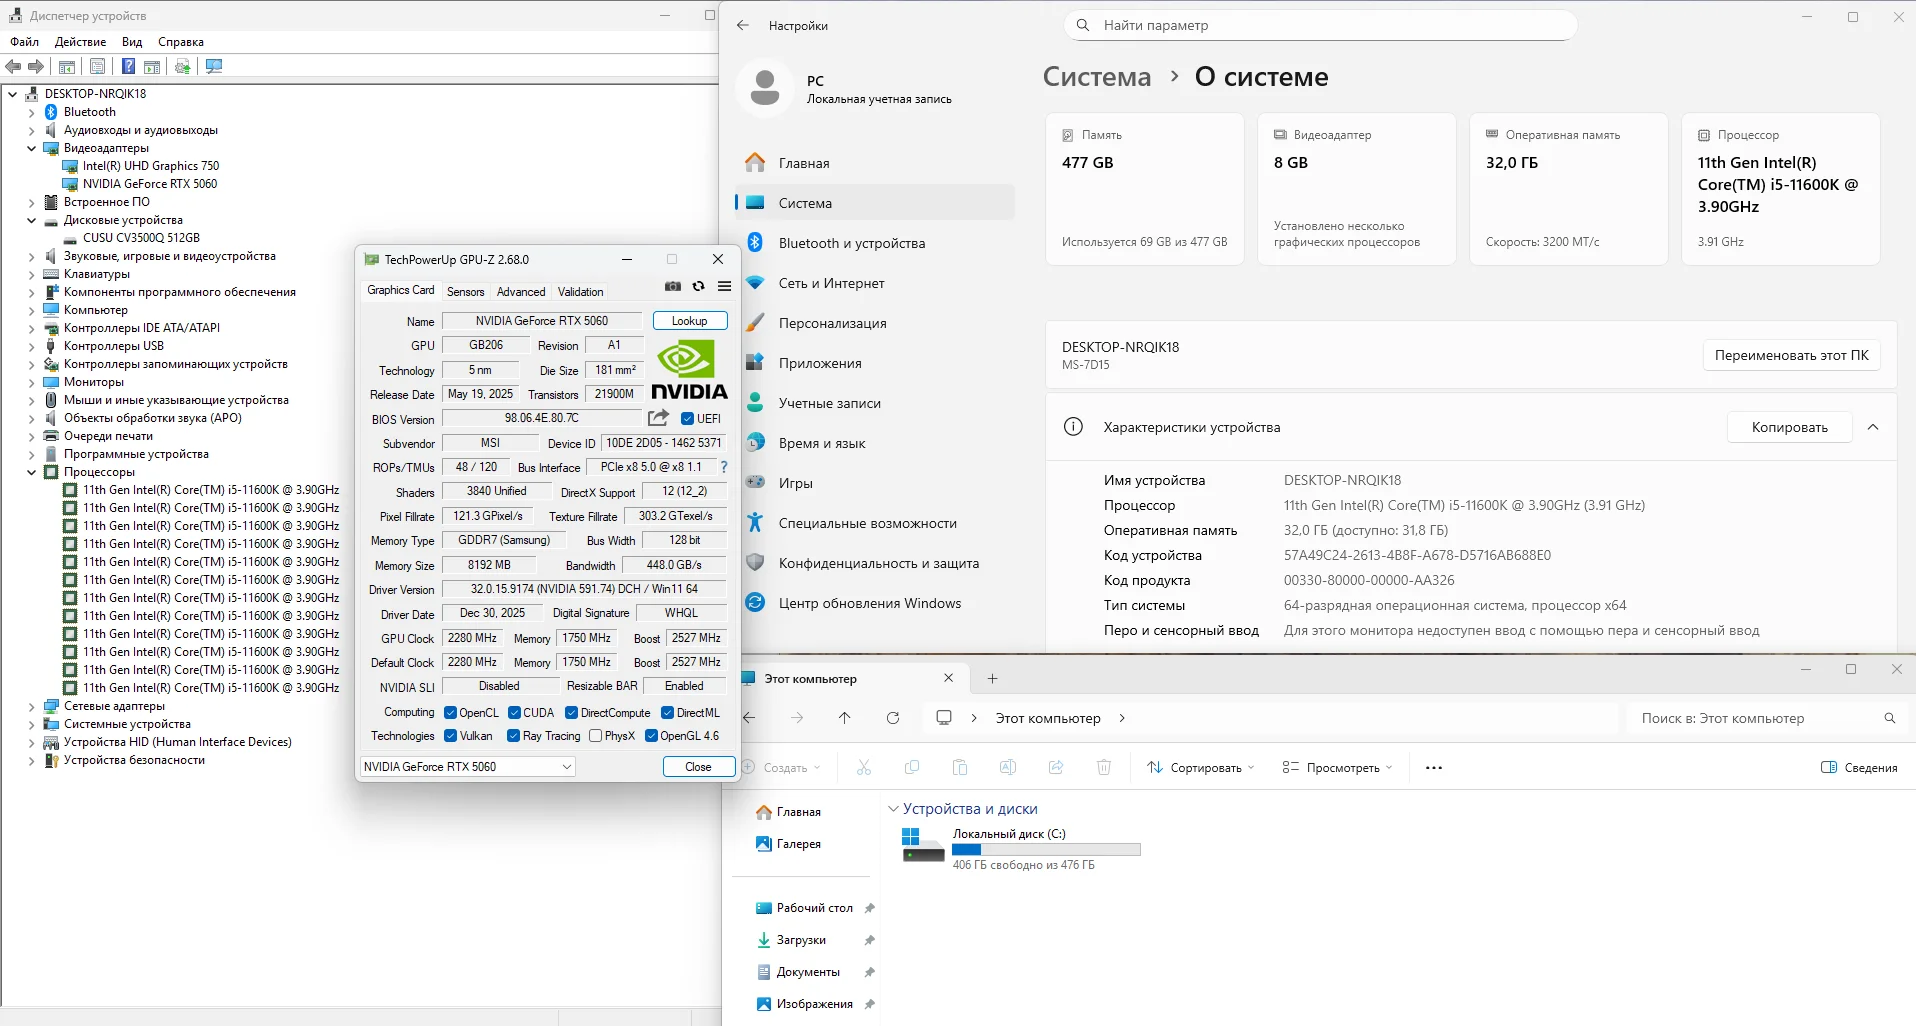Click the Back arrow in File Explorer
Viewport: 1916px width, 1026px height.
749,718
